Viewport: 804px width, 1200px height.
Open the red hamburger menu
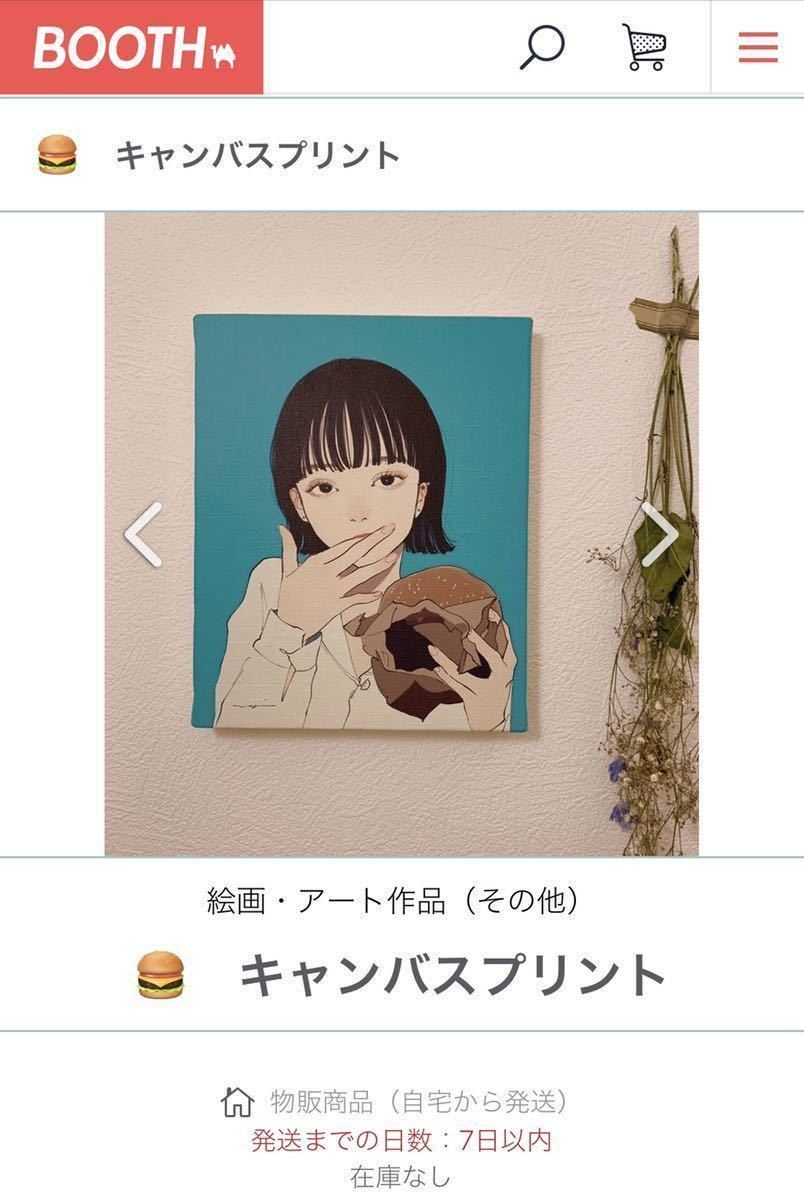(758, 47)
